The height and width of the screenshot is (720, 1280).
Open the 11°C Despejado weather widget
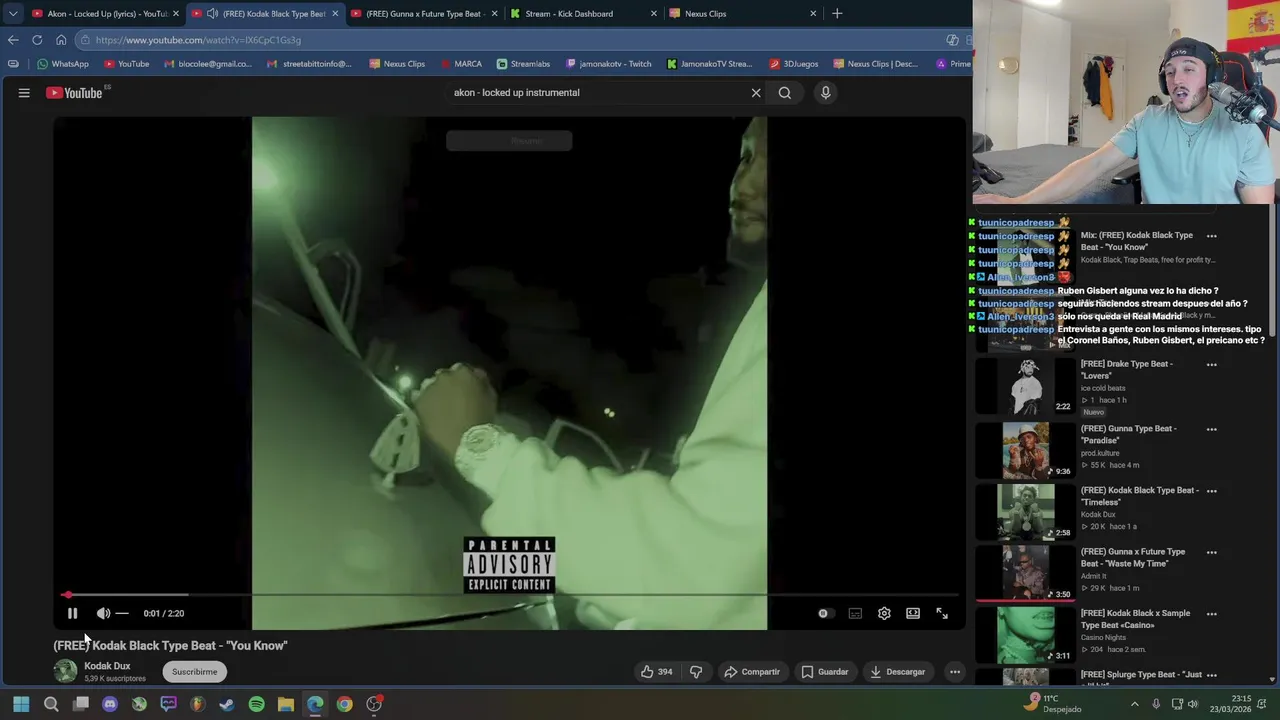(1053, 704)
